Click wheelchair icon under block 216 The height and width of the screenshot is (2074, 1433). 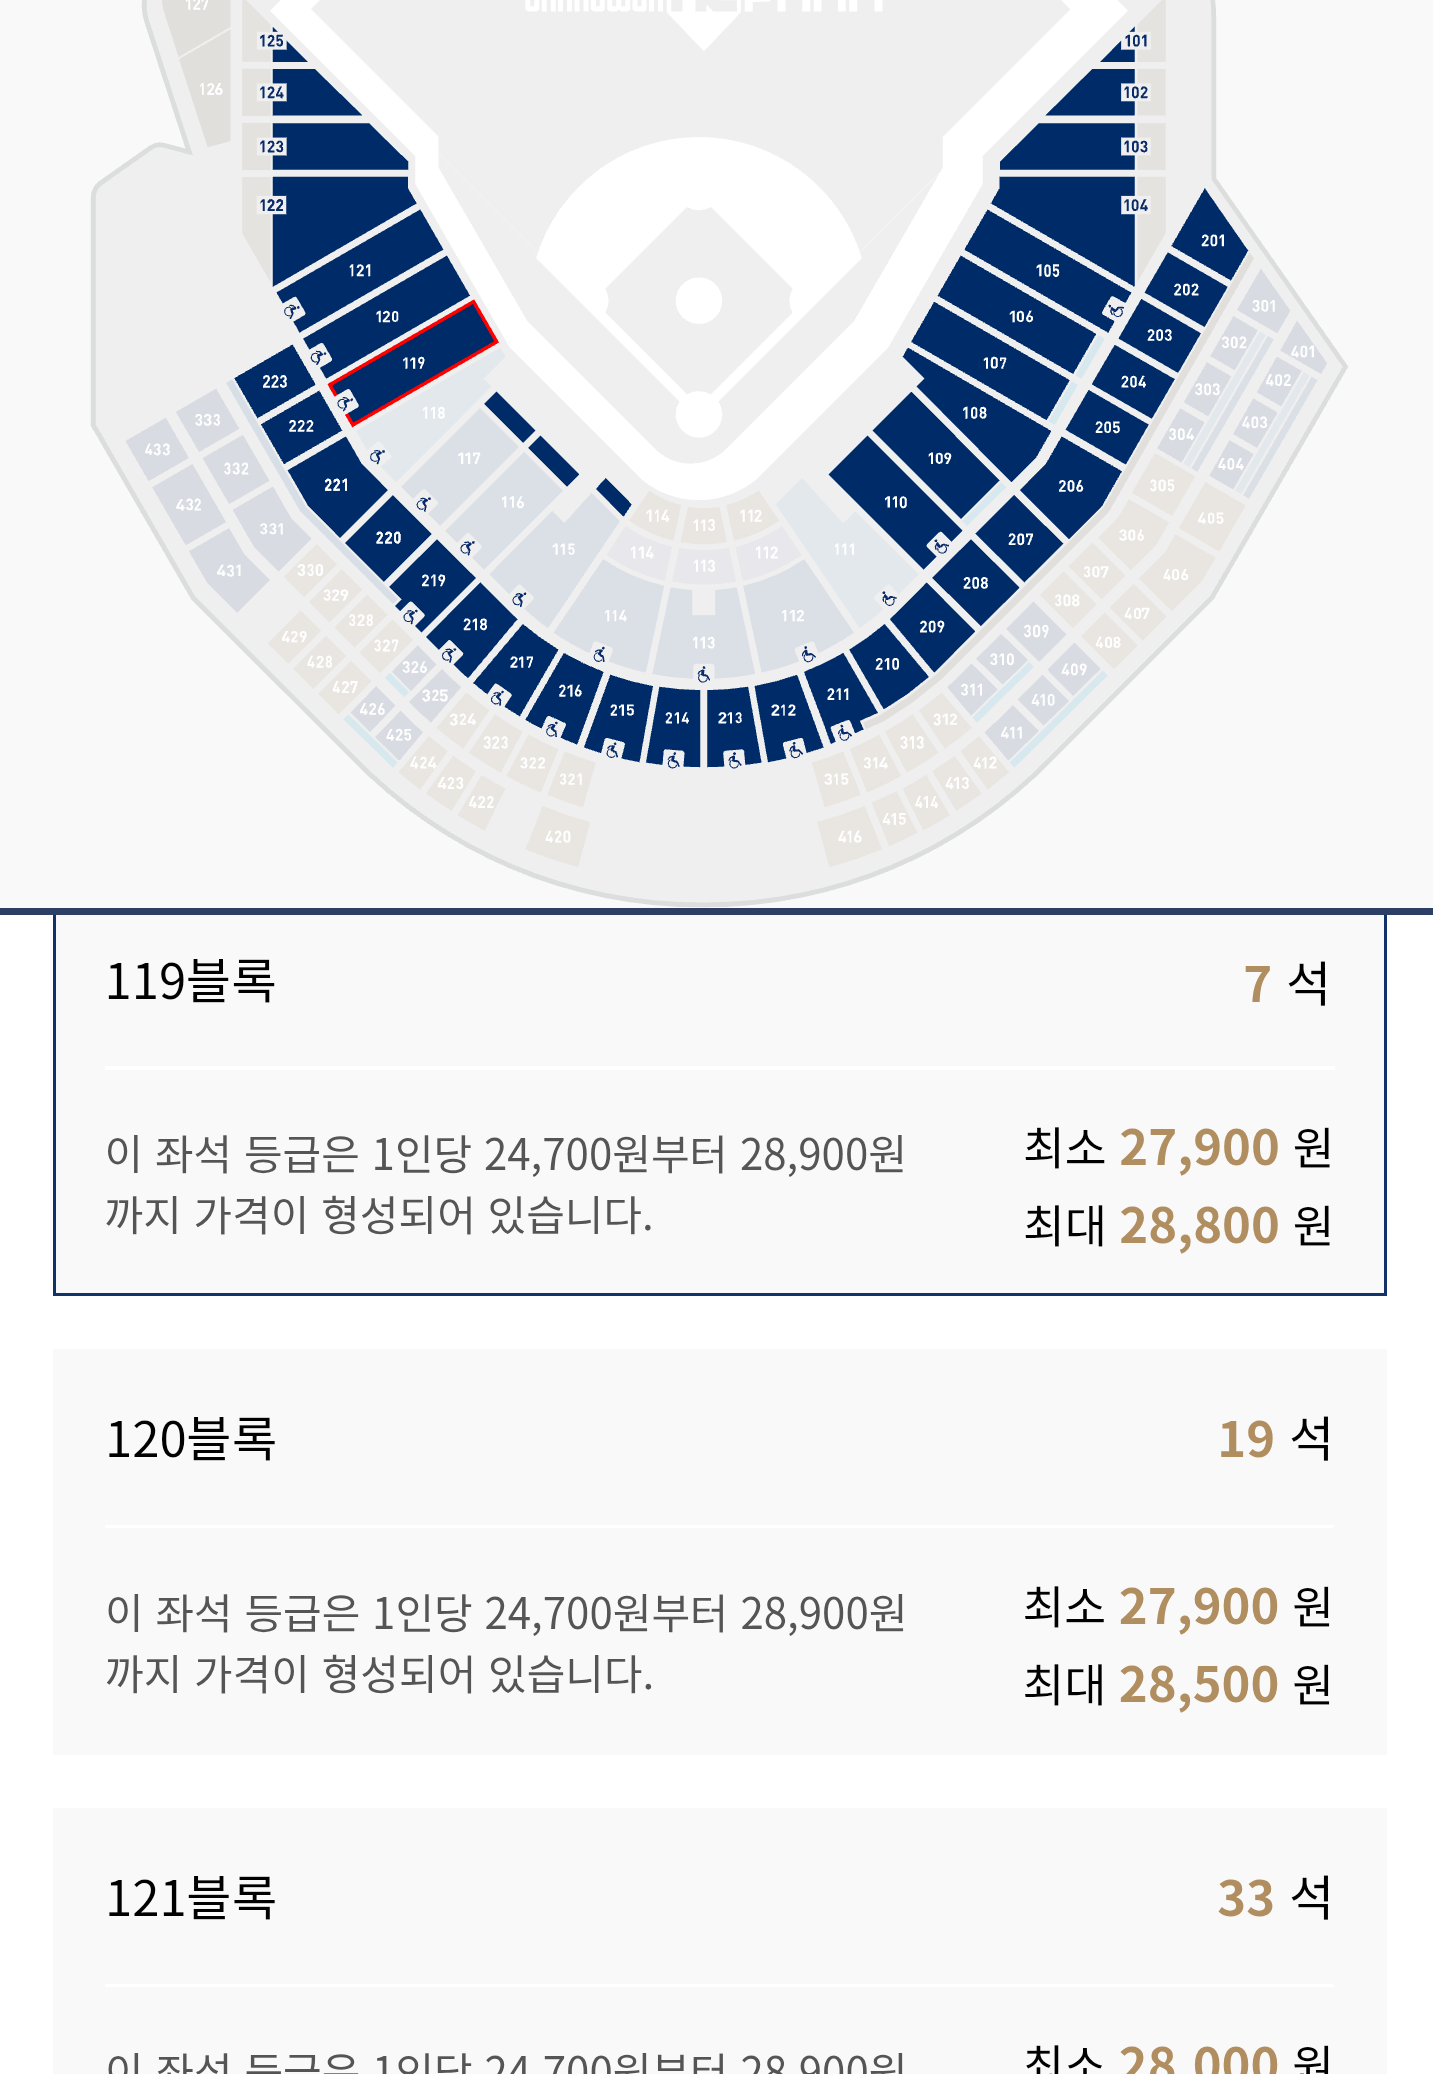552,729
